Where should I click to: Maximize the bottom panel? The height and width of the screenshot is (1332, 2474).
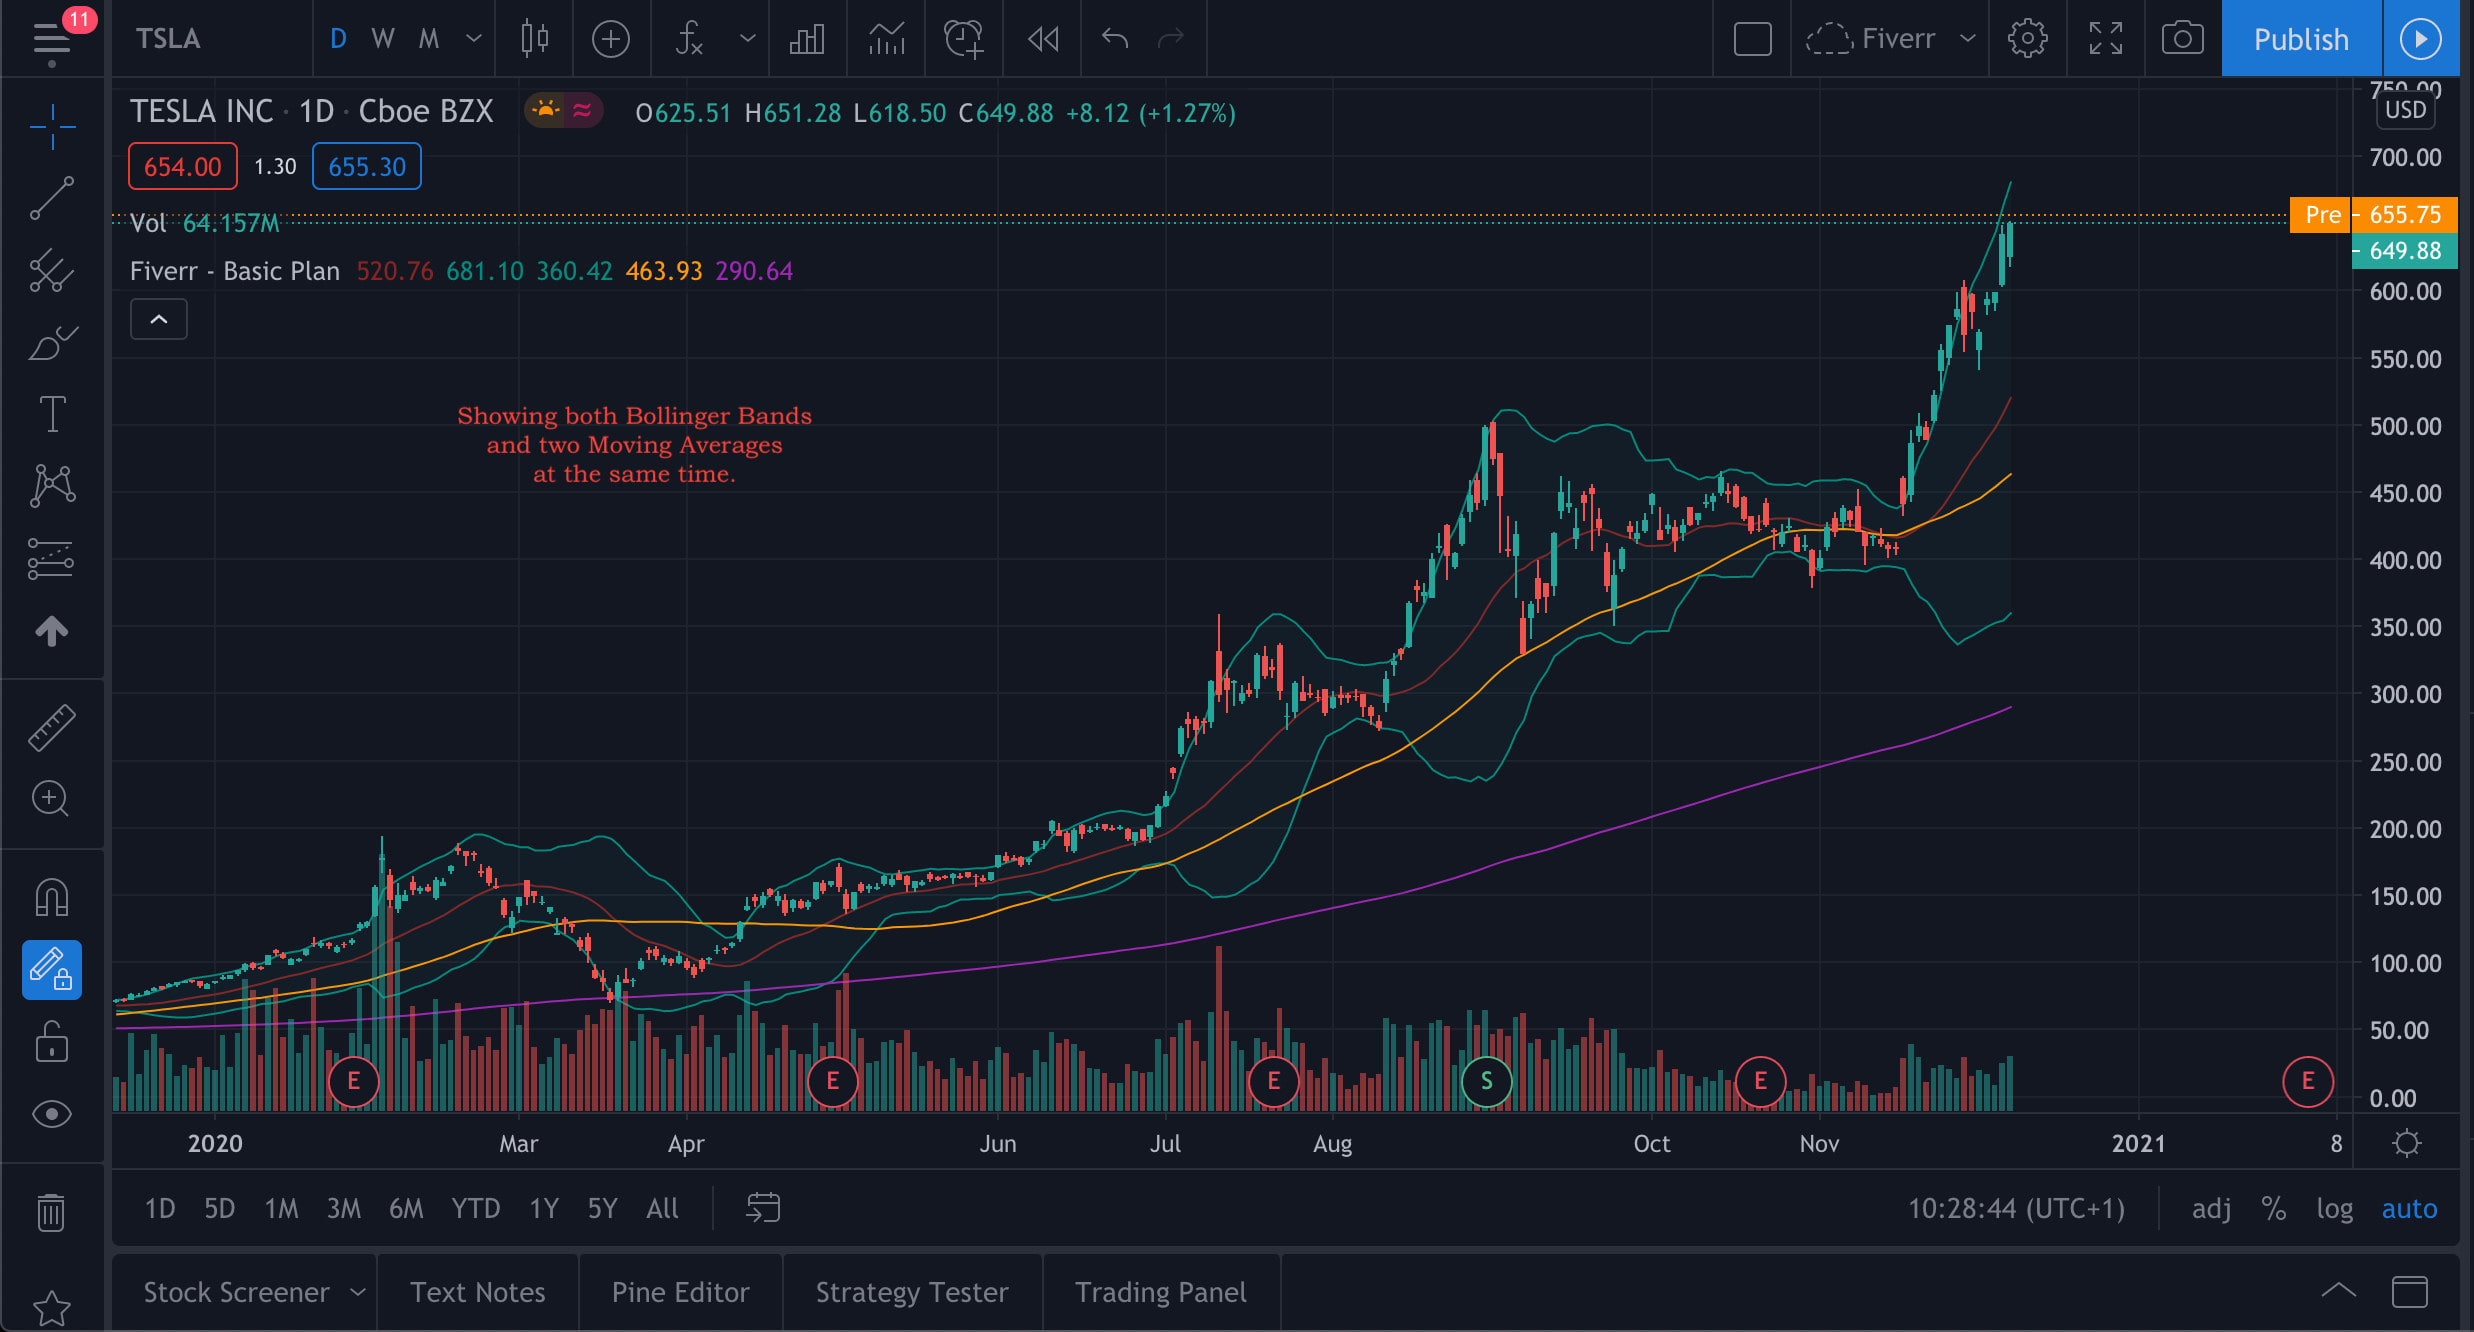pos(2409,1291)
